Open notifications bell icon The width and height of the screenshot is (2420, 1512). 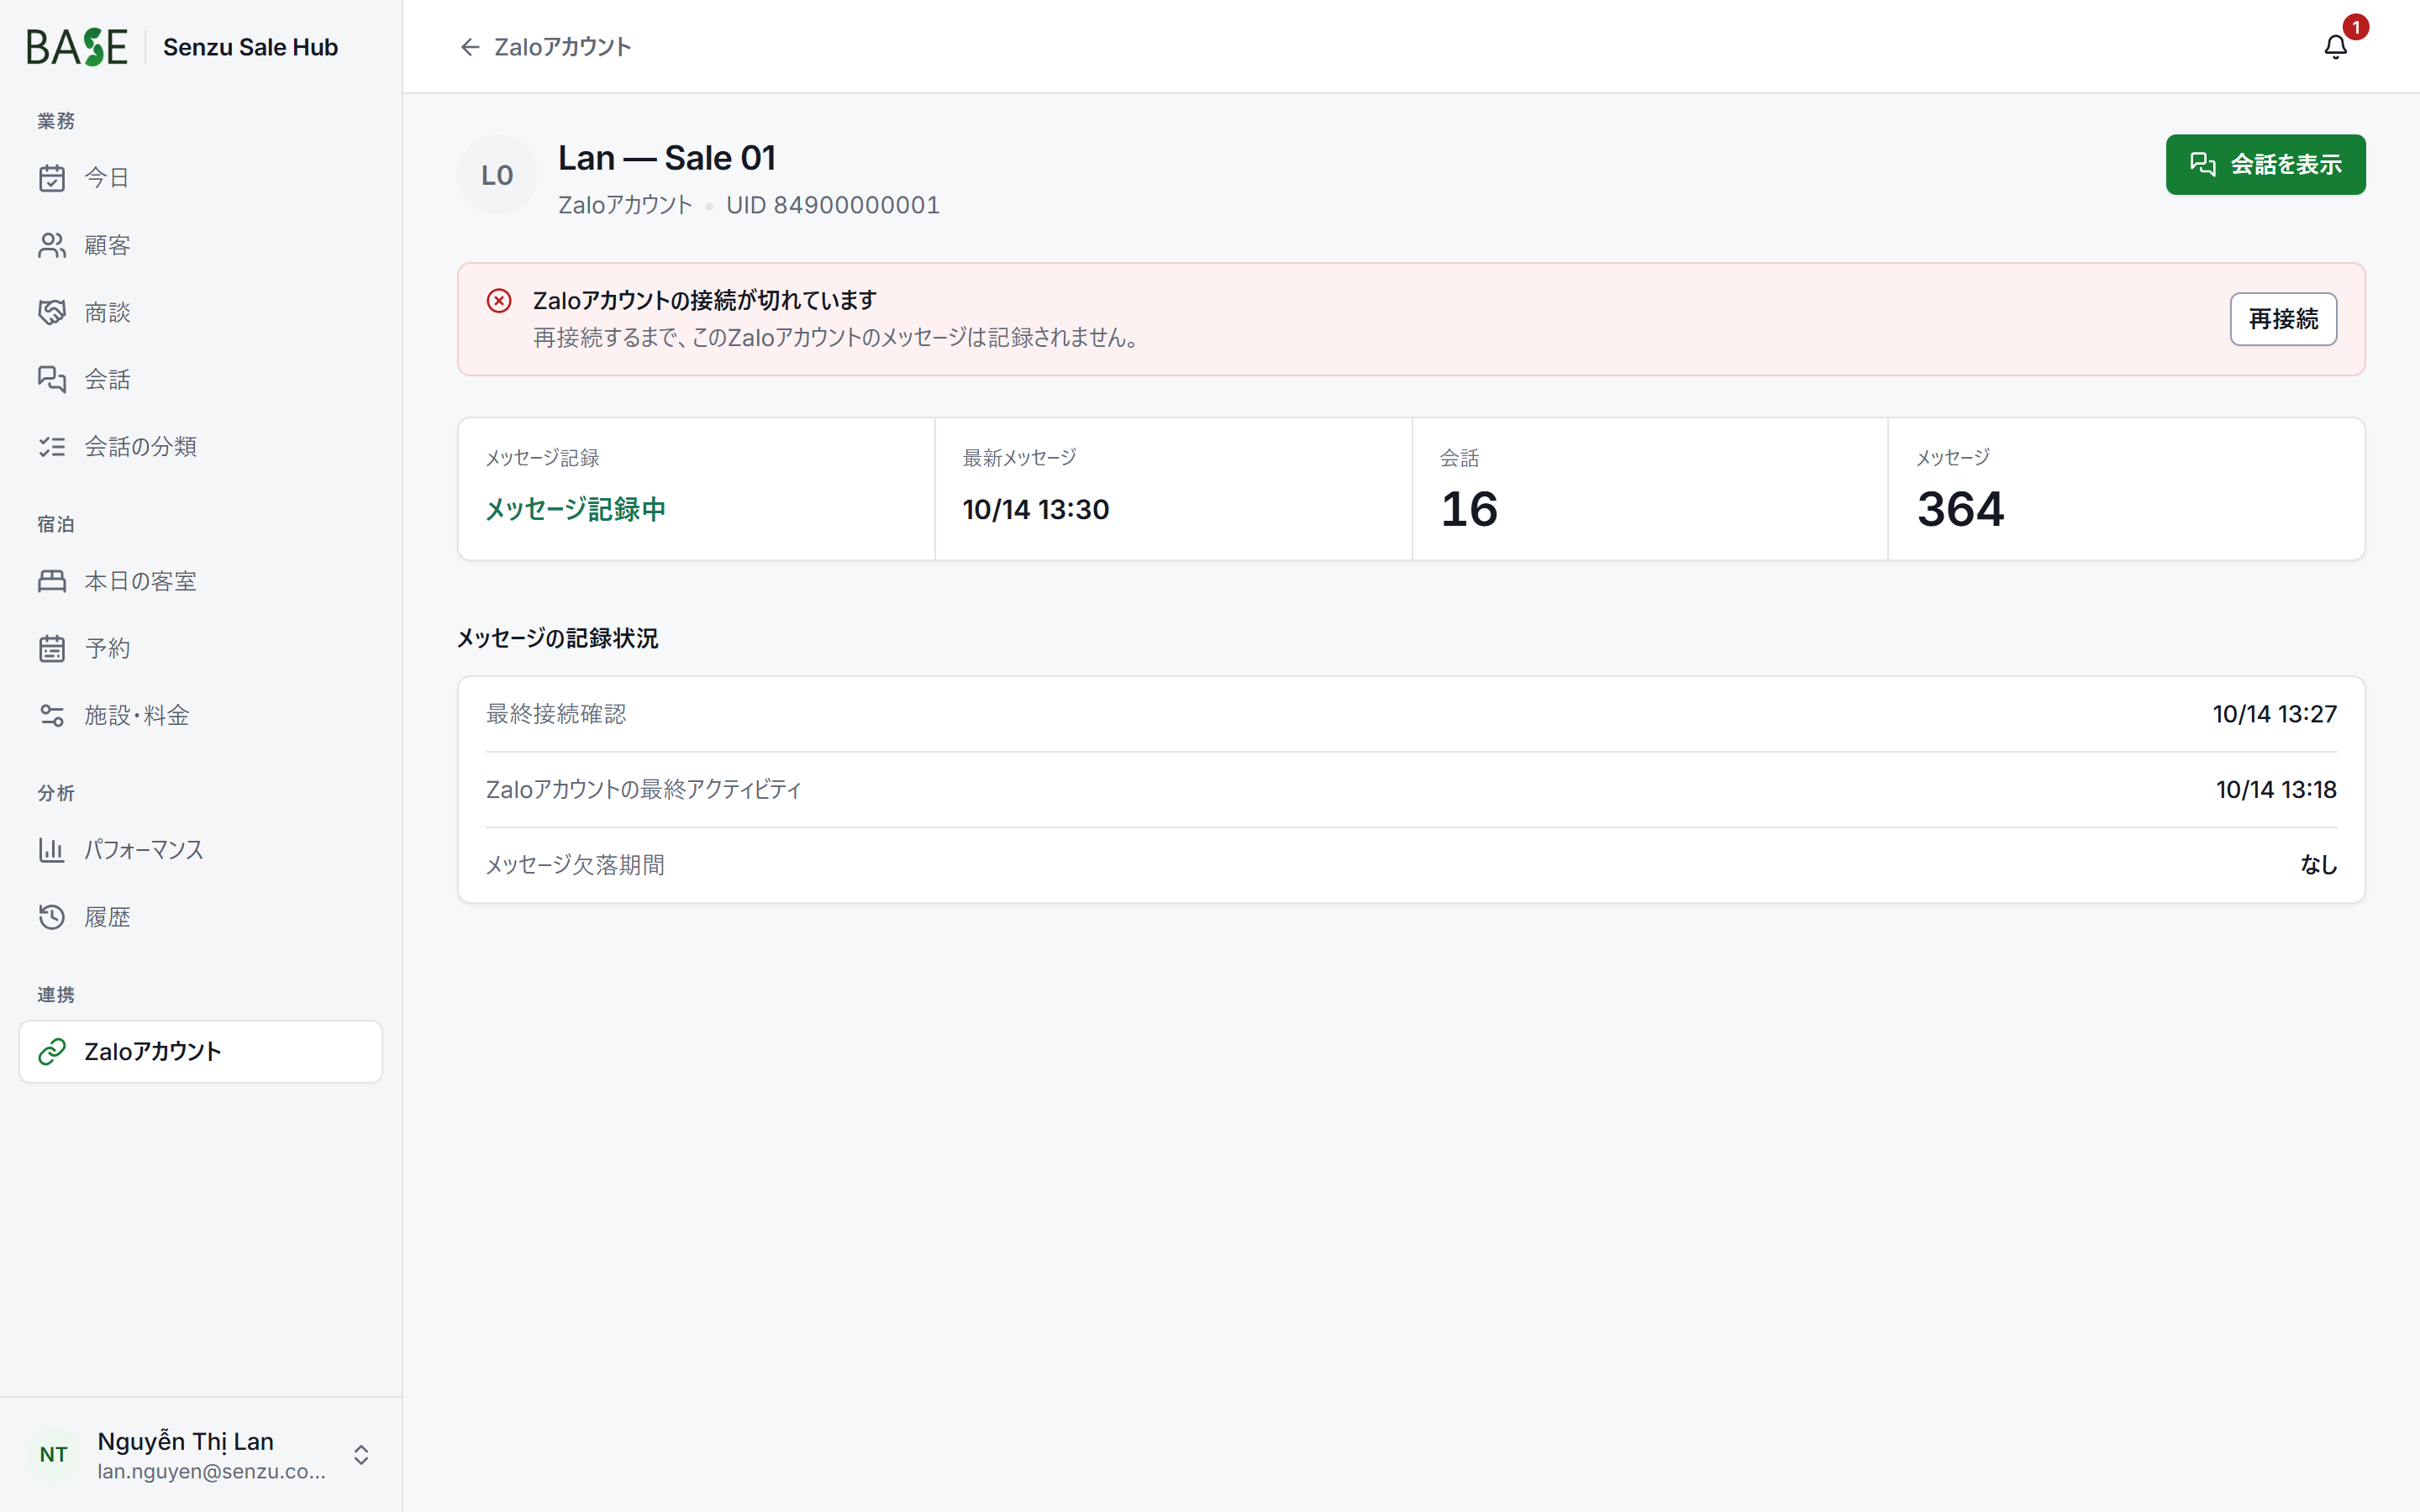point(2335,47)
